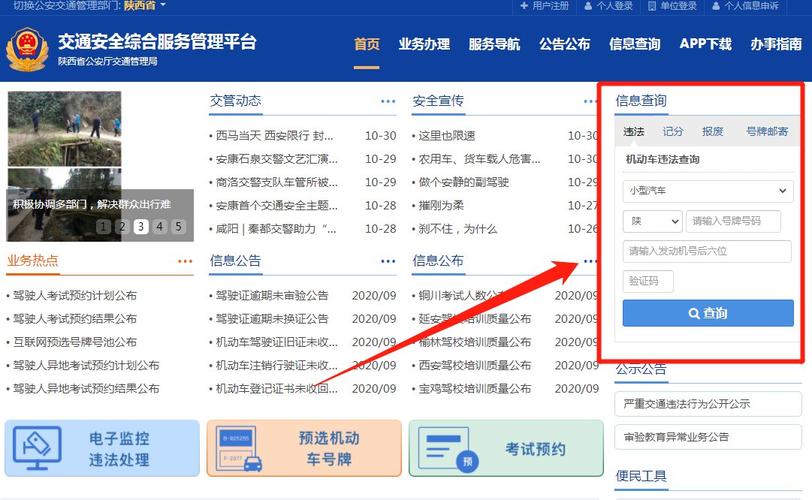
Task: Go to the 首页 nav item
Action: click(367, 45)
